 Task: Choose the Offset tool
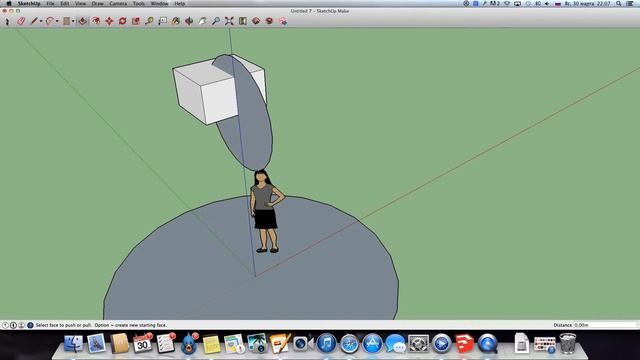click(96, 21)
